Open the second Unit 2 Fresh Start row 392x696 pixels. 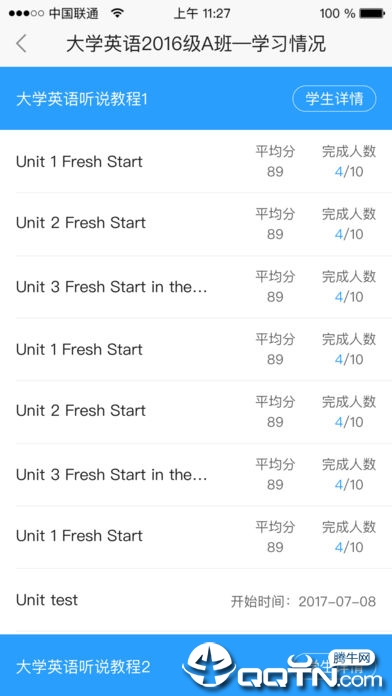(x=196, y=412)
